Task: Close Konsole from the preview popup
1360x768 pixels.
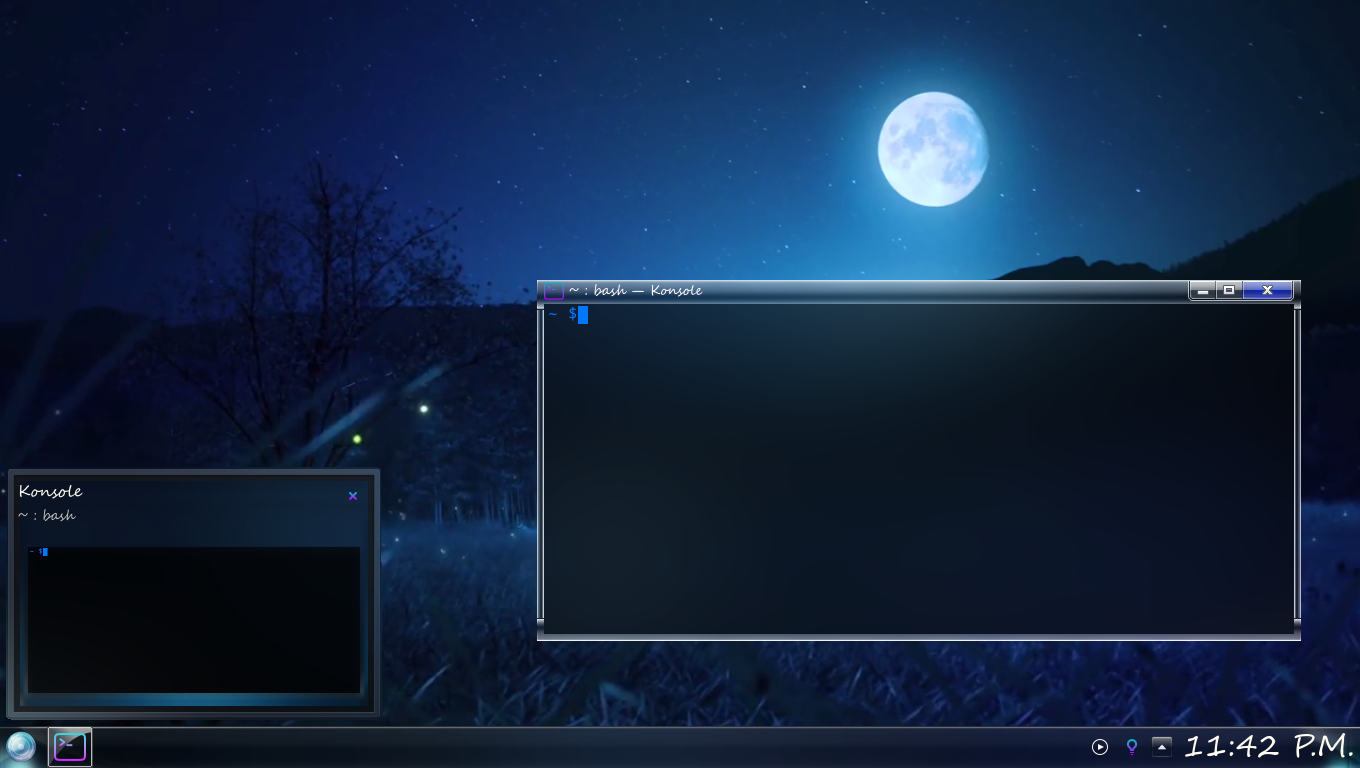Action: click(353, 496)
